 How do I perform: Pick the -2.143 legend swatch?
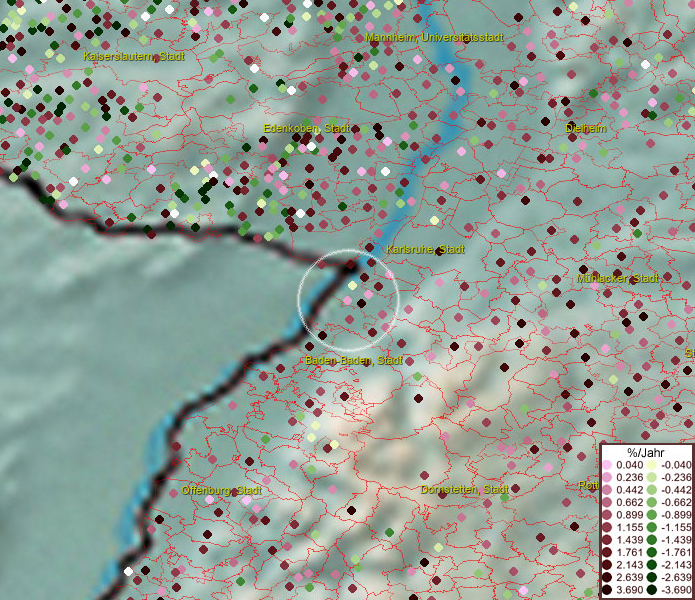pos(652,565)
